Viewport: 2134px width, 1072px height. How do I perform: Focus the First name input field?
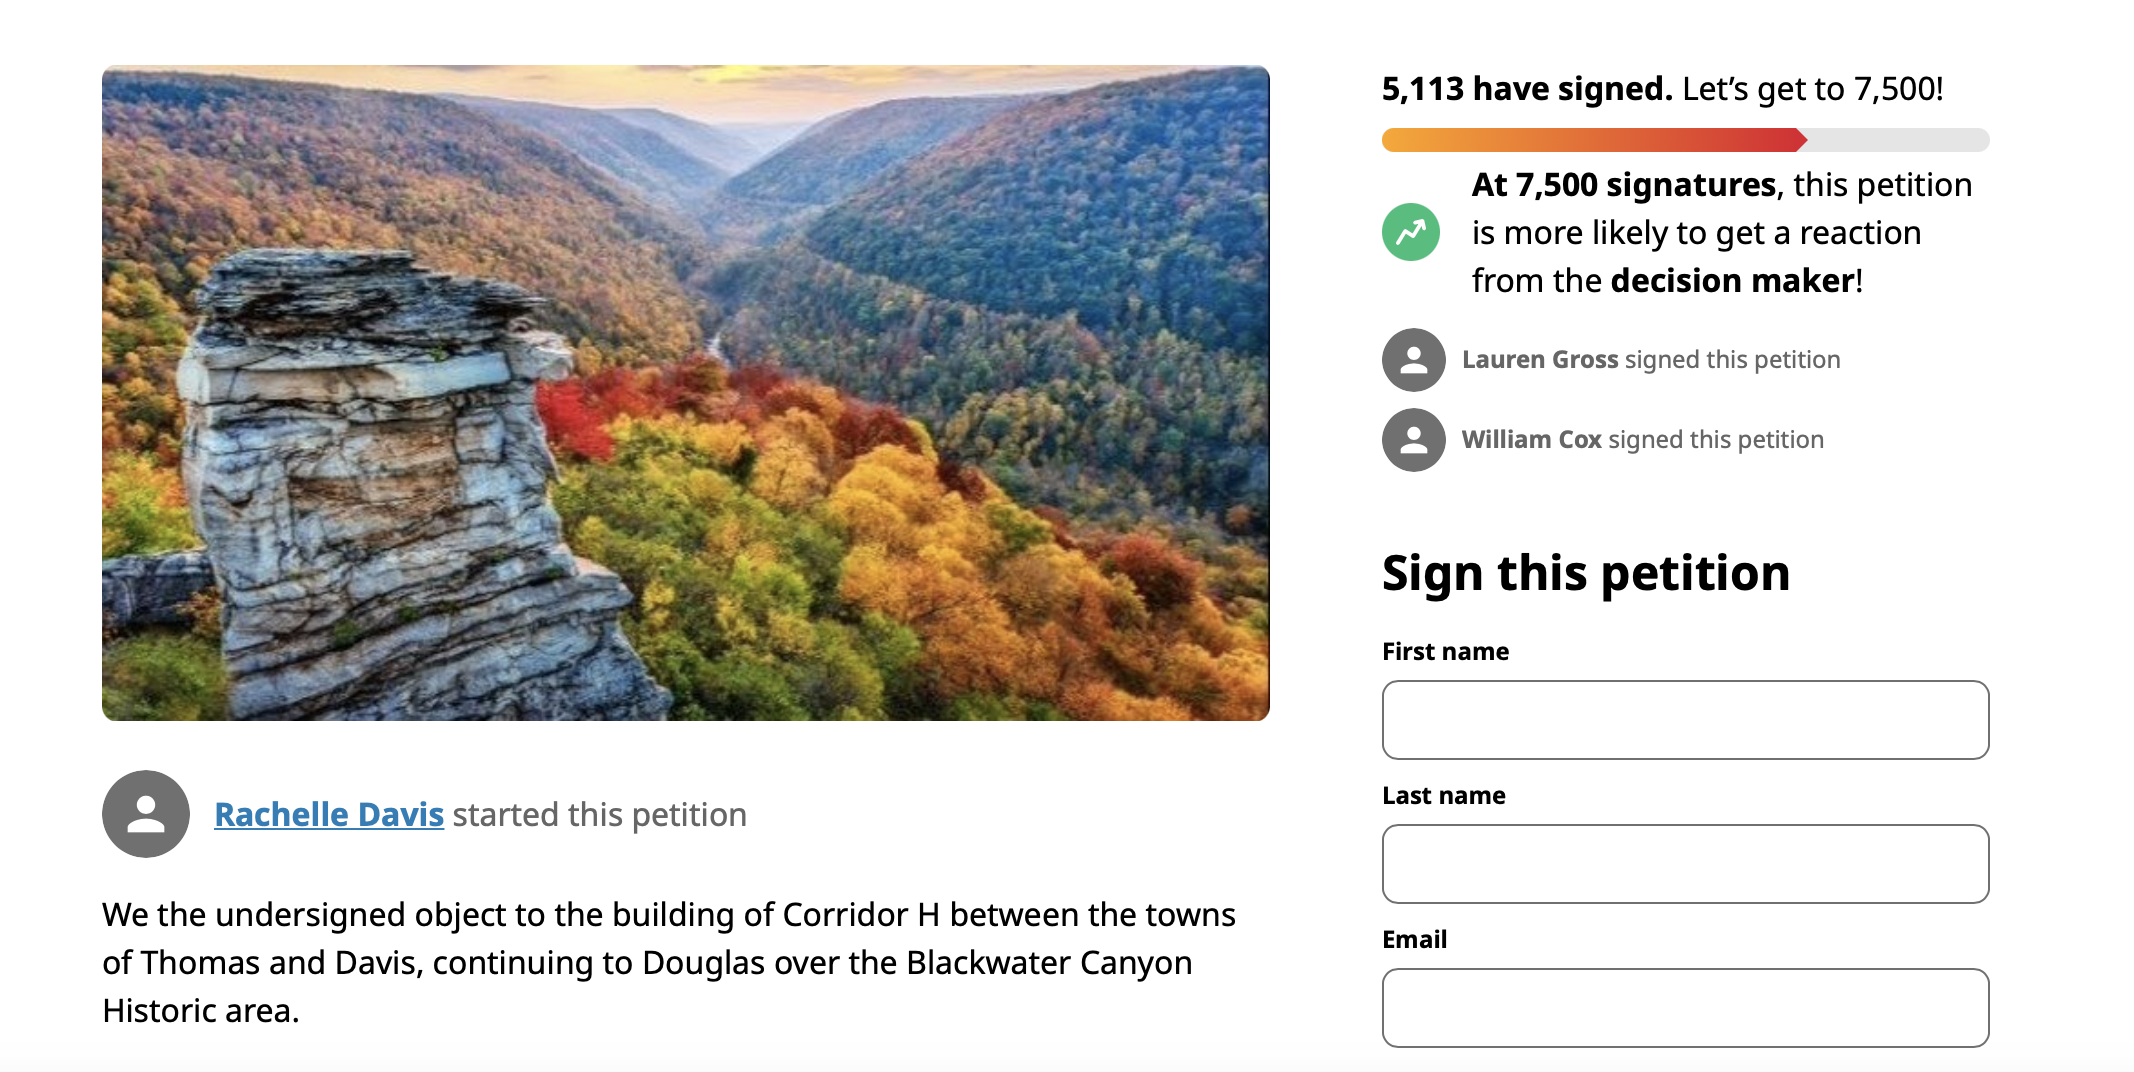[1685, 720]
